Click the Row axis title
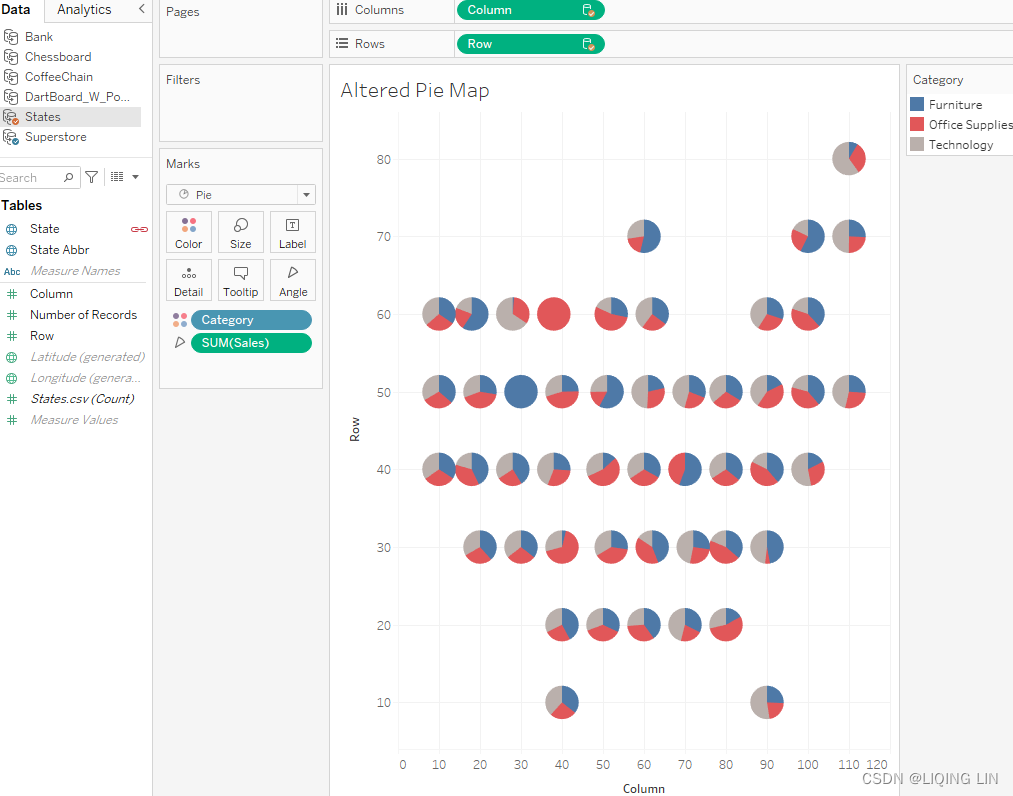Image resolution: width=1013 pixels, height=796 pixels. (x=354, y=430)
